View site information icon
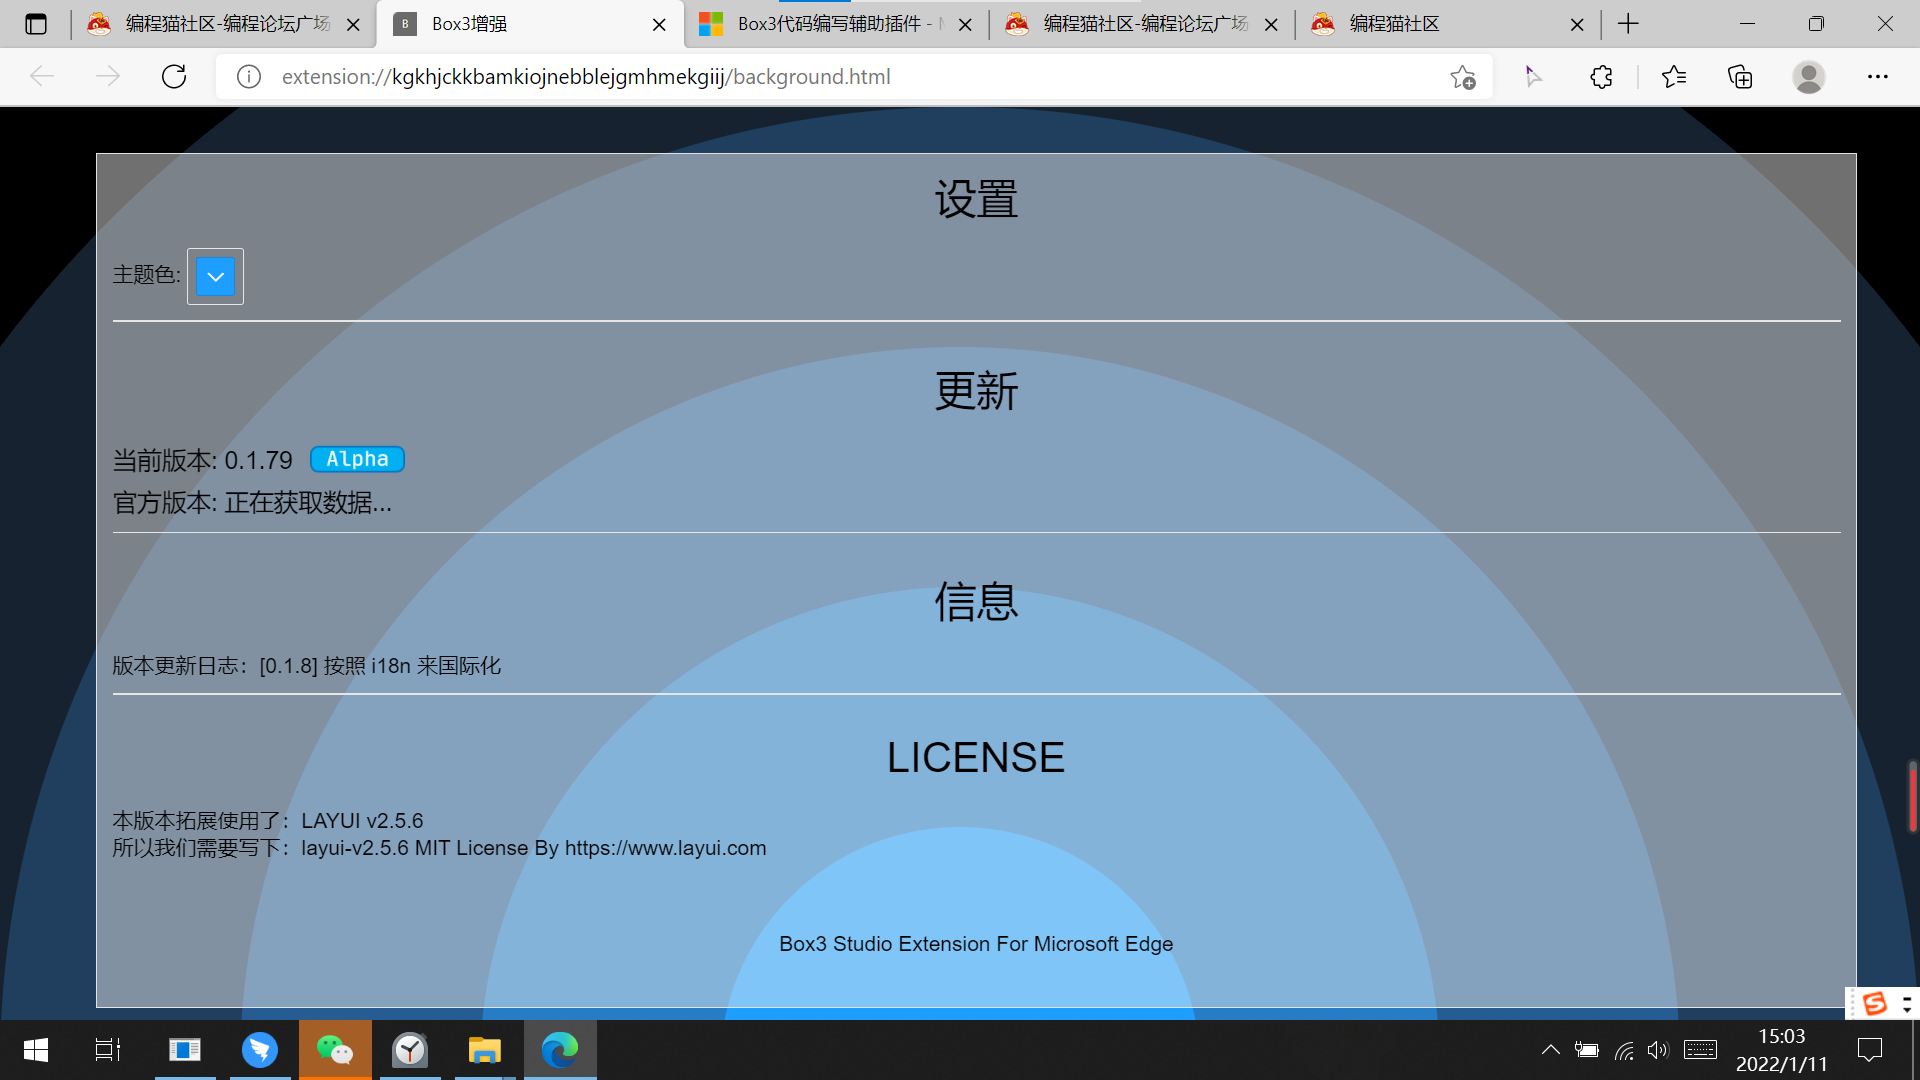1920x1080 pixels. [x=249, y=77]
